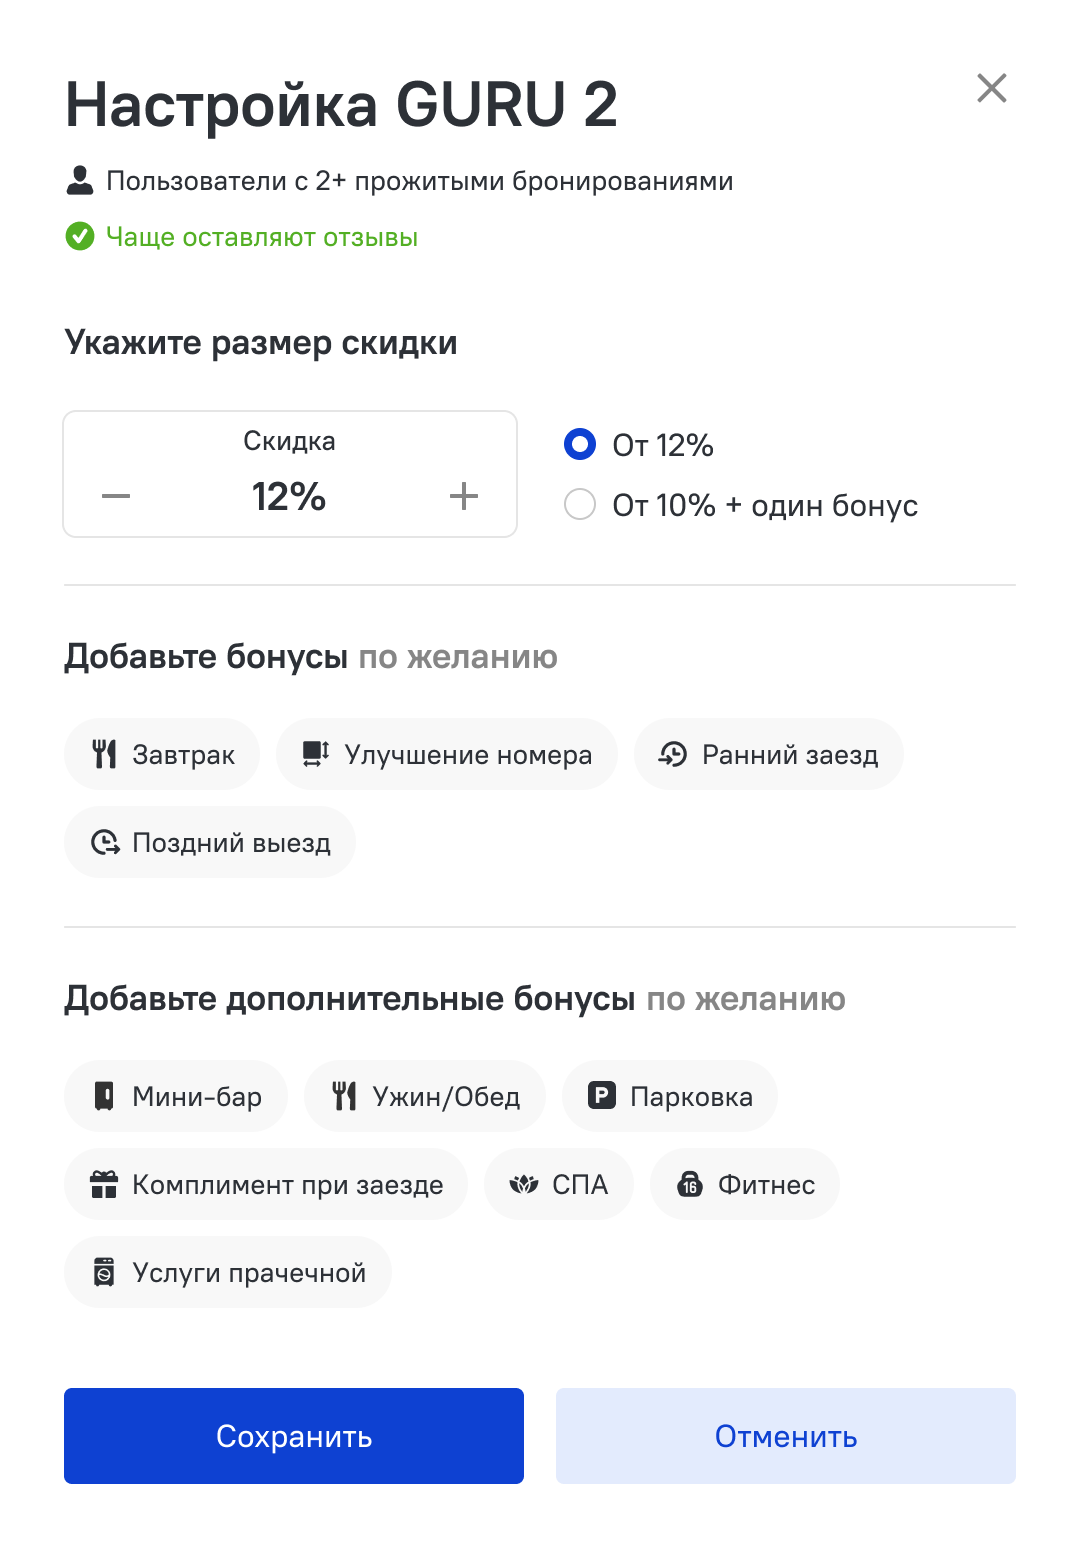Click the fork and knife icon on Завтрак
The image size is (1080, 1548).
104,754
